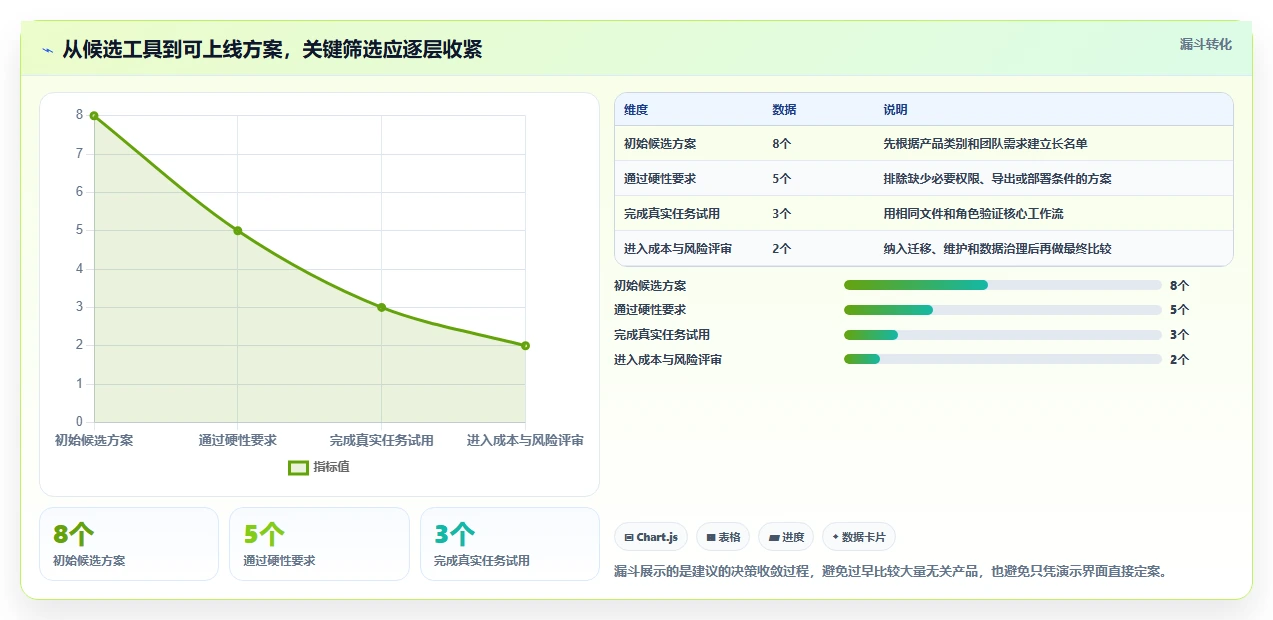This screenshot has width=1273, height=620.
Task: Click the lightning icon beside the title
Action: (x=47, y=49)
